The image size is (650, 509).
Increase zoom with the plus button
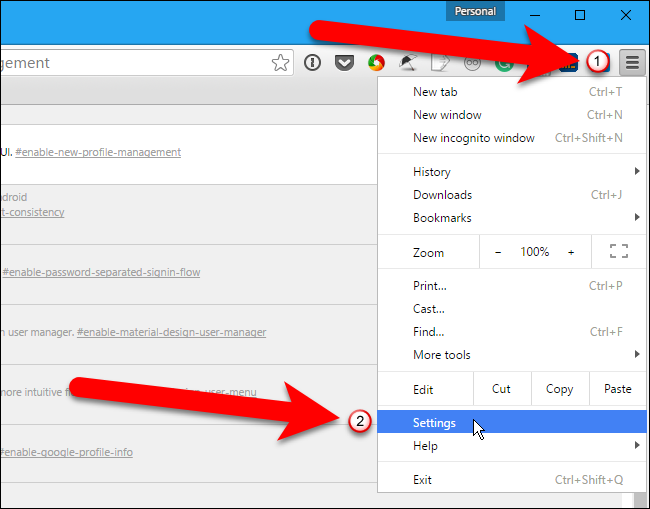(571, 252)
